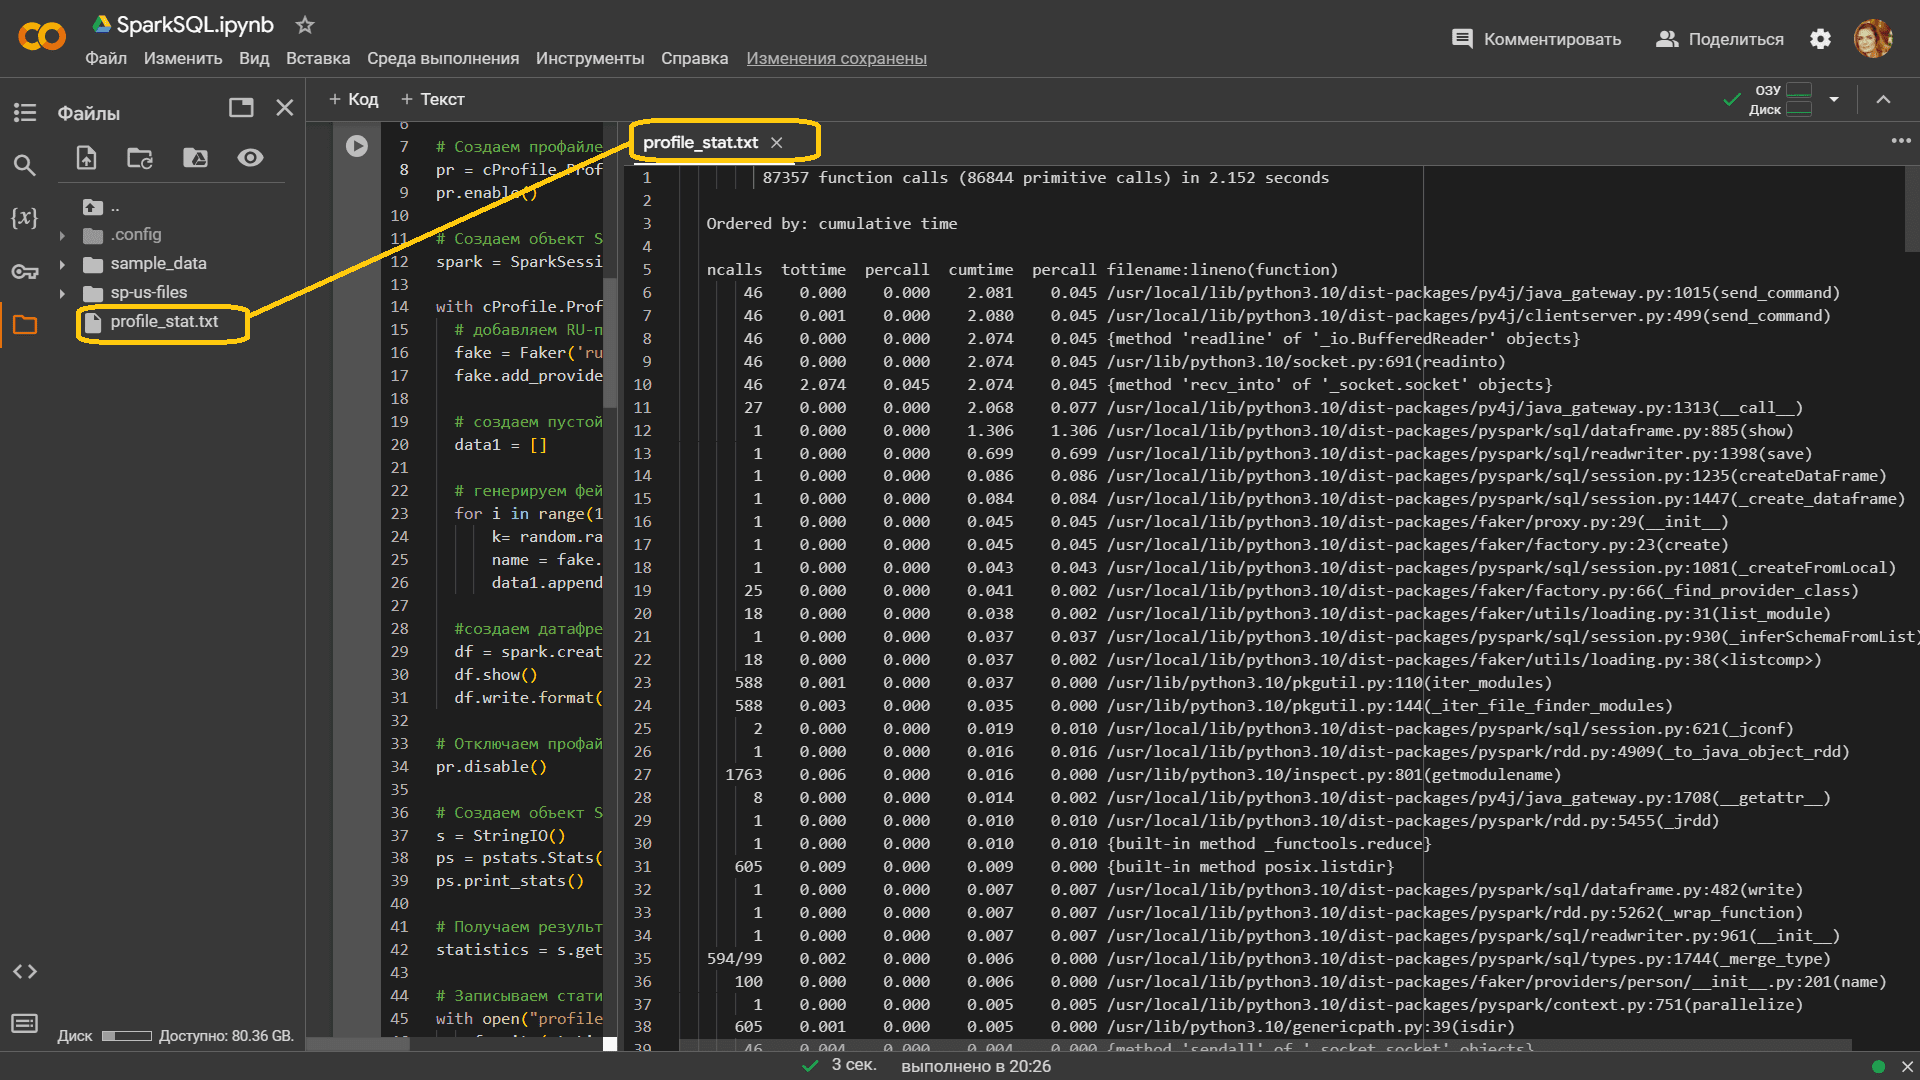Image resolution: width=1920 pixels, height=1080 pixels.
Task: Expand the sample_data folder
Action: (62, 264)
